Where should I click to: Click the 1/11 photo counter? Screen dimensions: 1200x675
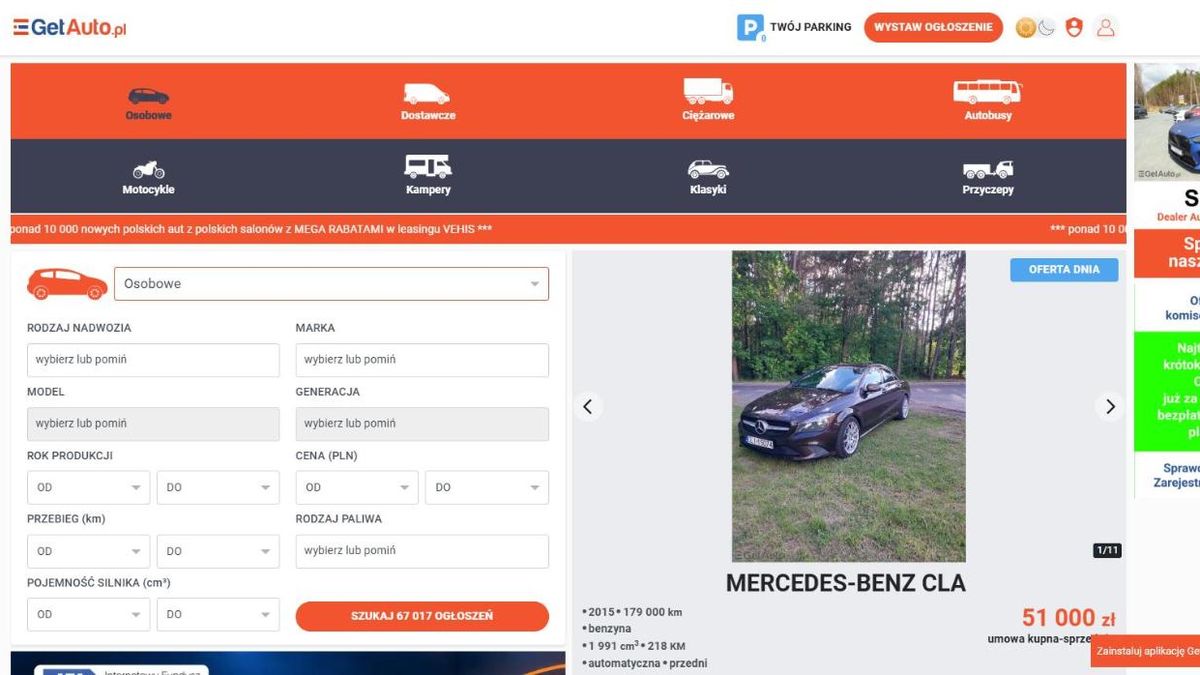(1107, 550)
